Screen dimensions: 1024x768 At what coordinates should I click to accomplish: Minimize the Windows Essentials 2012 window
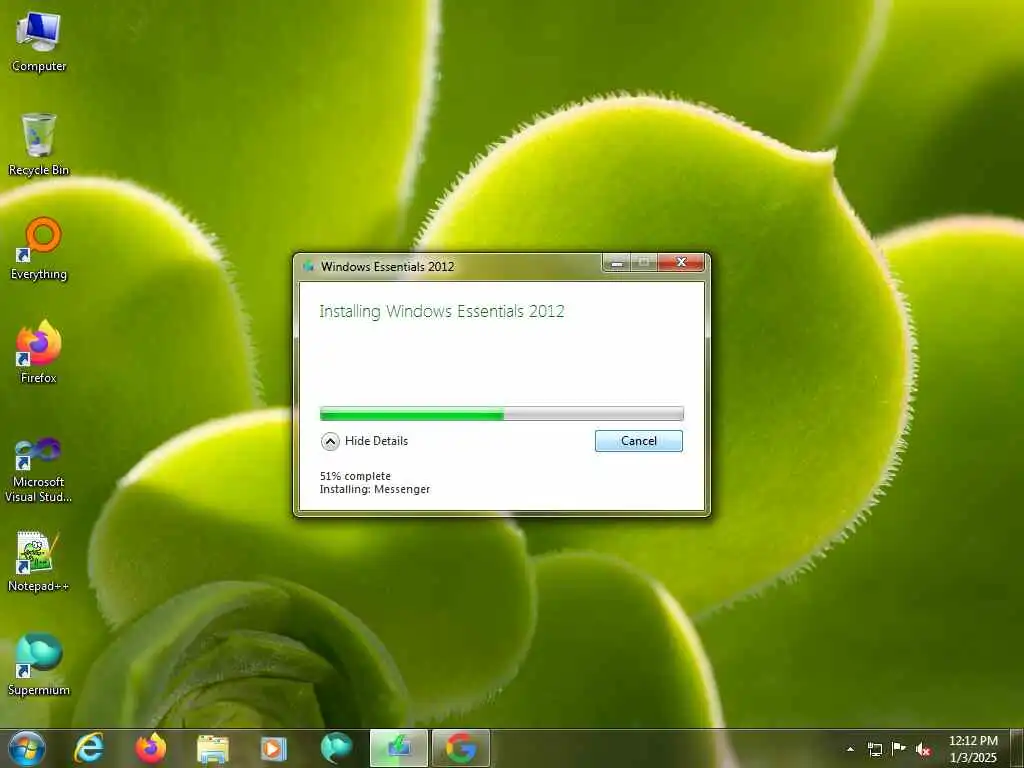pos(616,263)
